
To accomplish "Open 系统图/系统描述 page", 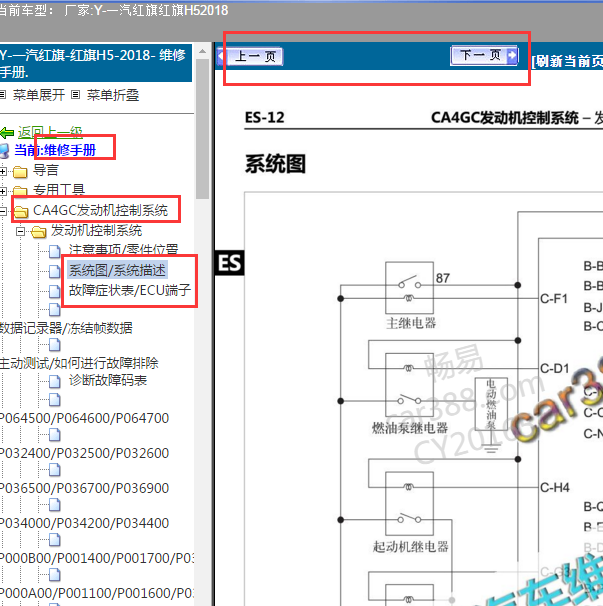I will (x=117, y=270).
